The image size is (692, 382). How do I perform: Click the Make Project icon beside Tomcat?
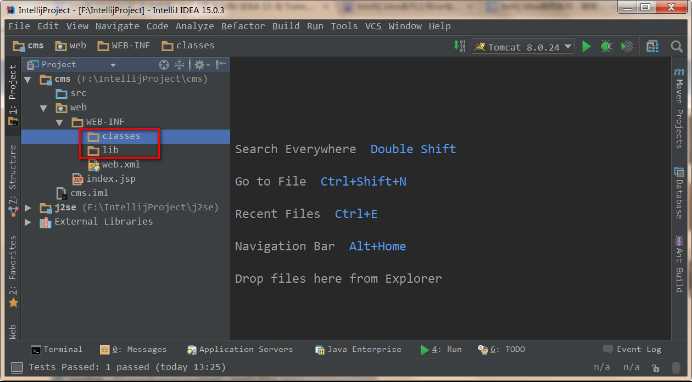460,46
